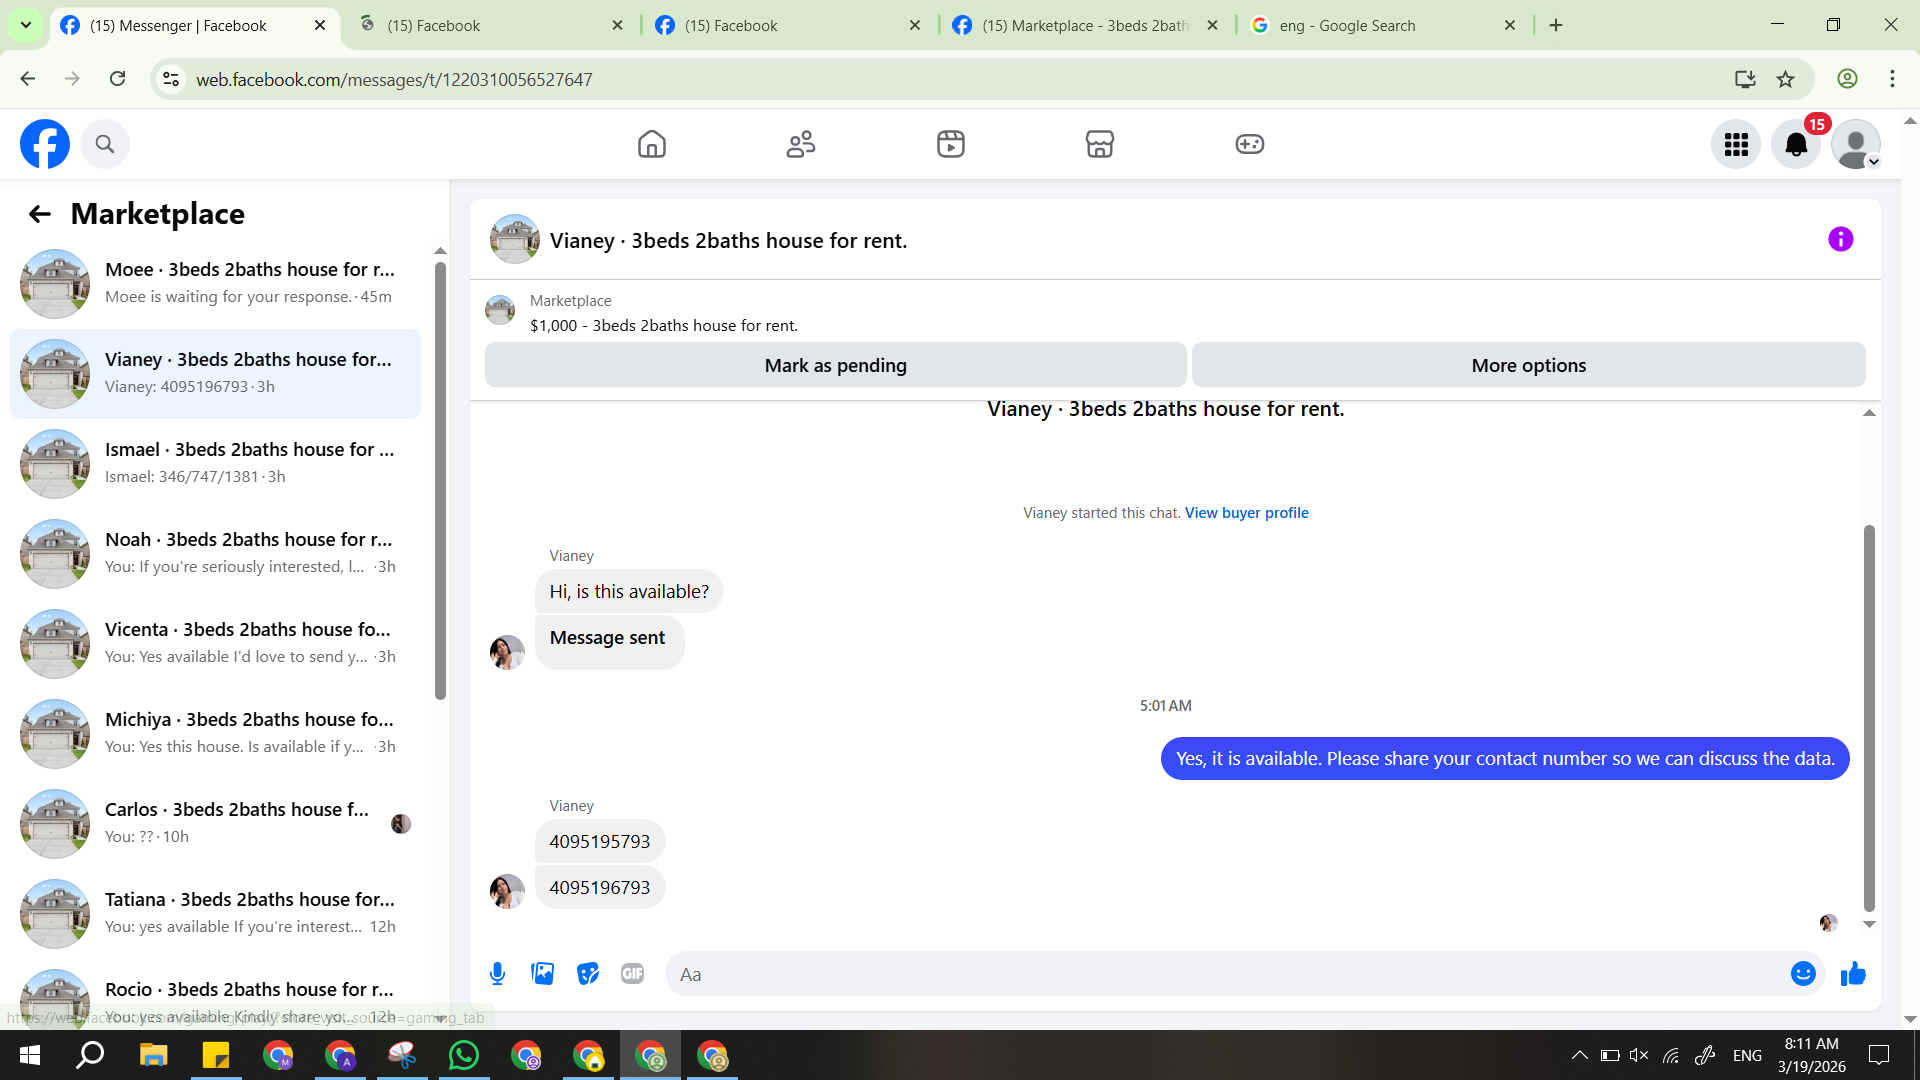
Task: Send a thumbs-up like
Action: click(x=1853, y=974)
